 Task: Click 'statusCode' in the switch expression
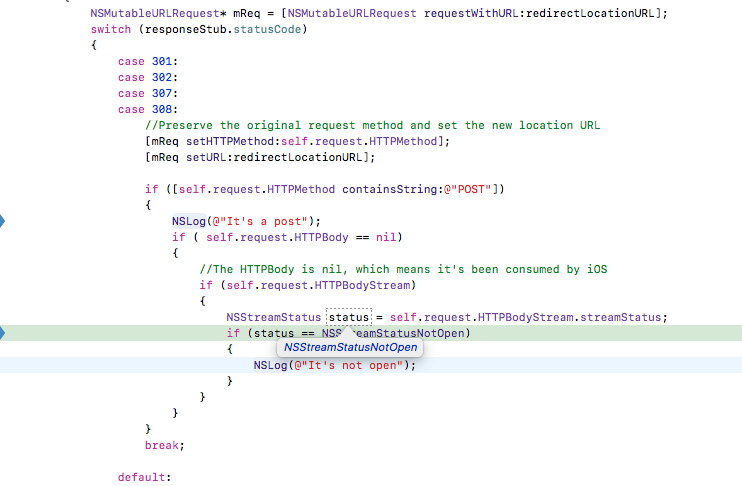[x=267, y=29]
